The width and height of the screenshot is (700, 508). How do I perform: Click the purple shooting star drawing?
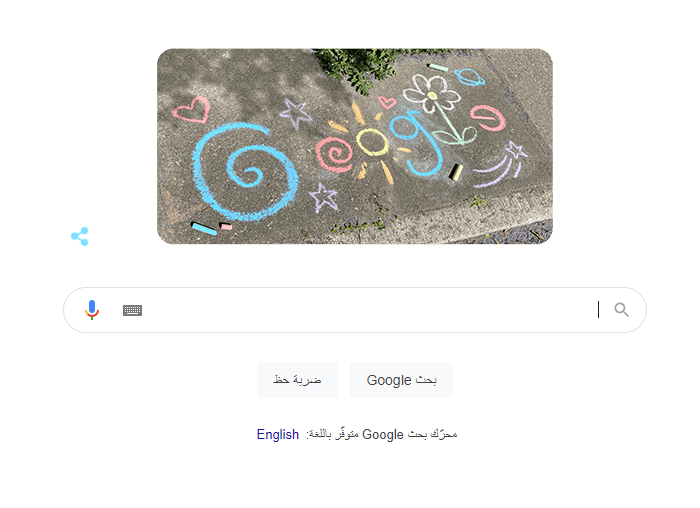(502, 163)
